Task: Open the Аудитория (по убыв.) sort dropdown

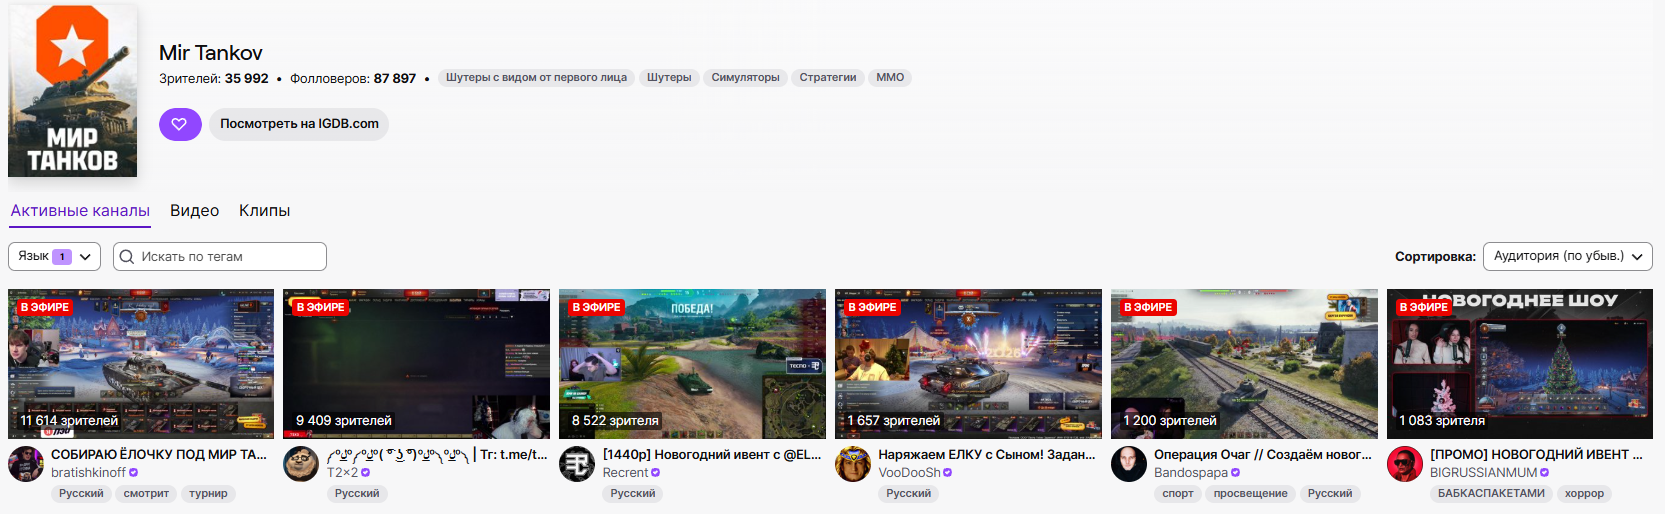Action: (1567, 256)
